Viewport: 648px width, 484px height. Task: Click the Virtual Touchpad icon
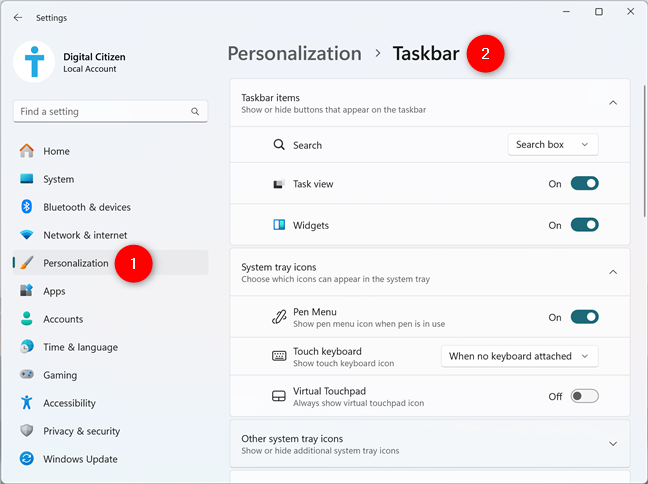[279, 396]
